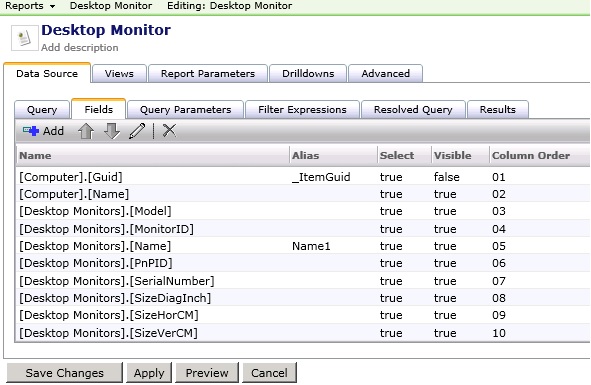Click the Save Changes button

pos(64,373)
